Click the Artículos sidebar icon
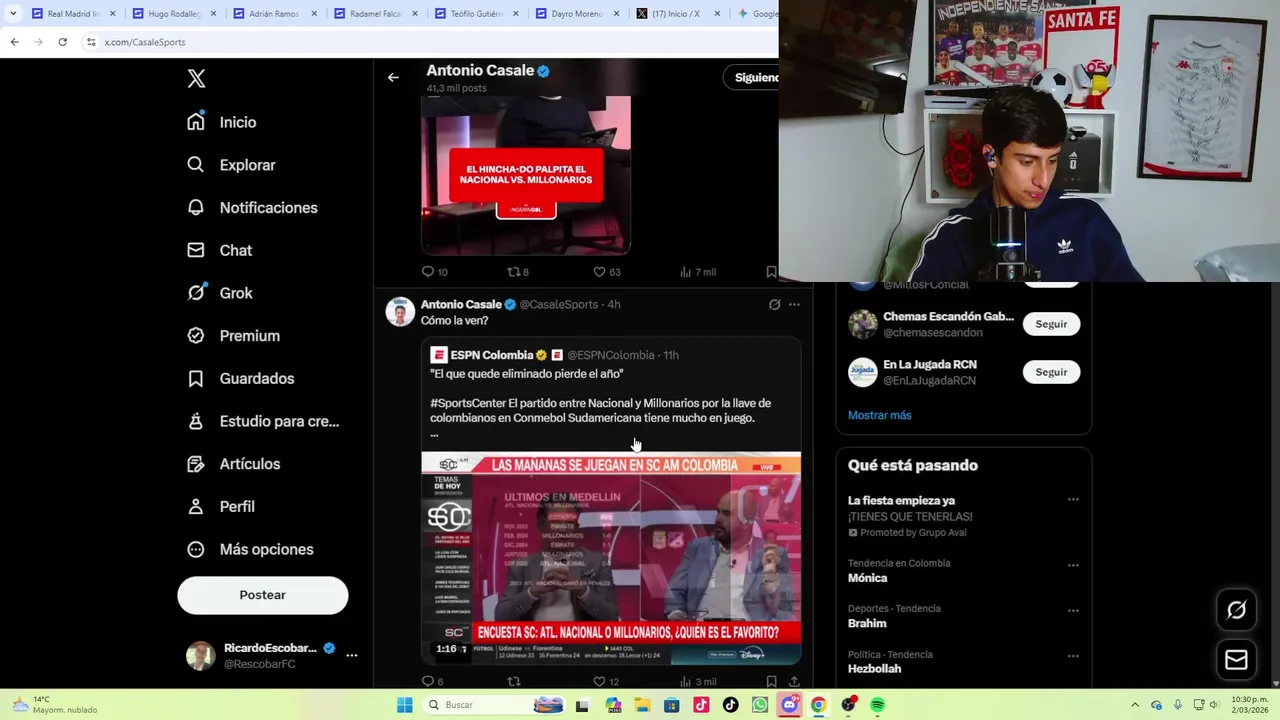This screenshot has height=720, width=1280. (196, 464)
